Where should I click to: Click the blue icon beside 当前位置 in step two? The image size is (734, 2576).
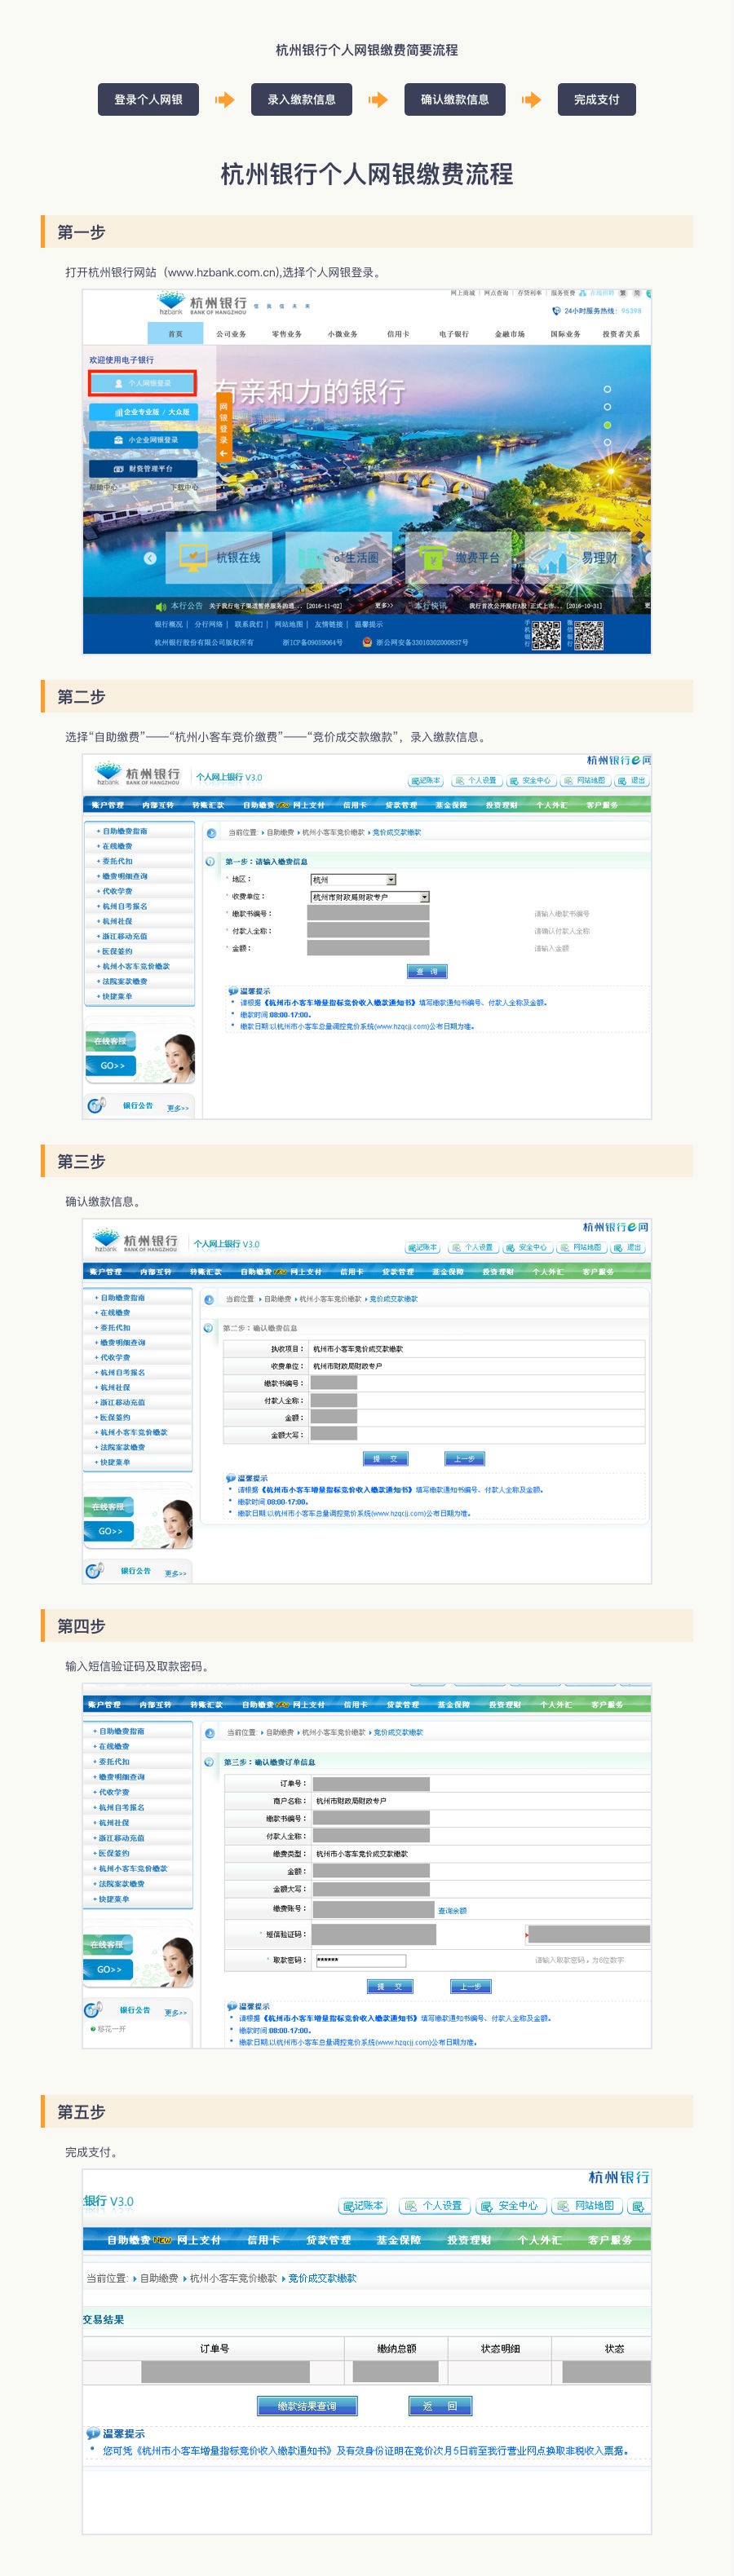click(212, 832)
